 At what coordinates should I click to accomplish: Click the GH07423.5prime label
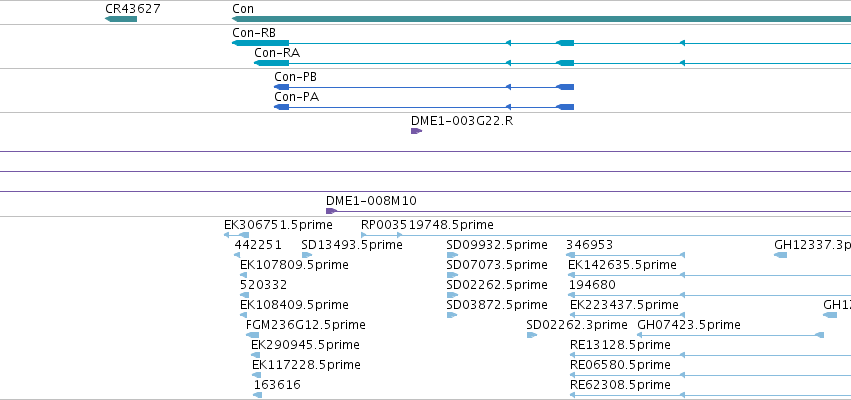pyautogui.click(x=689, y=325)
